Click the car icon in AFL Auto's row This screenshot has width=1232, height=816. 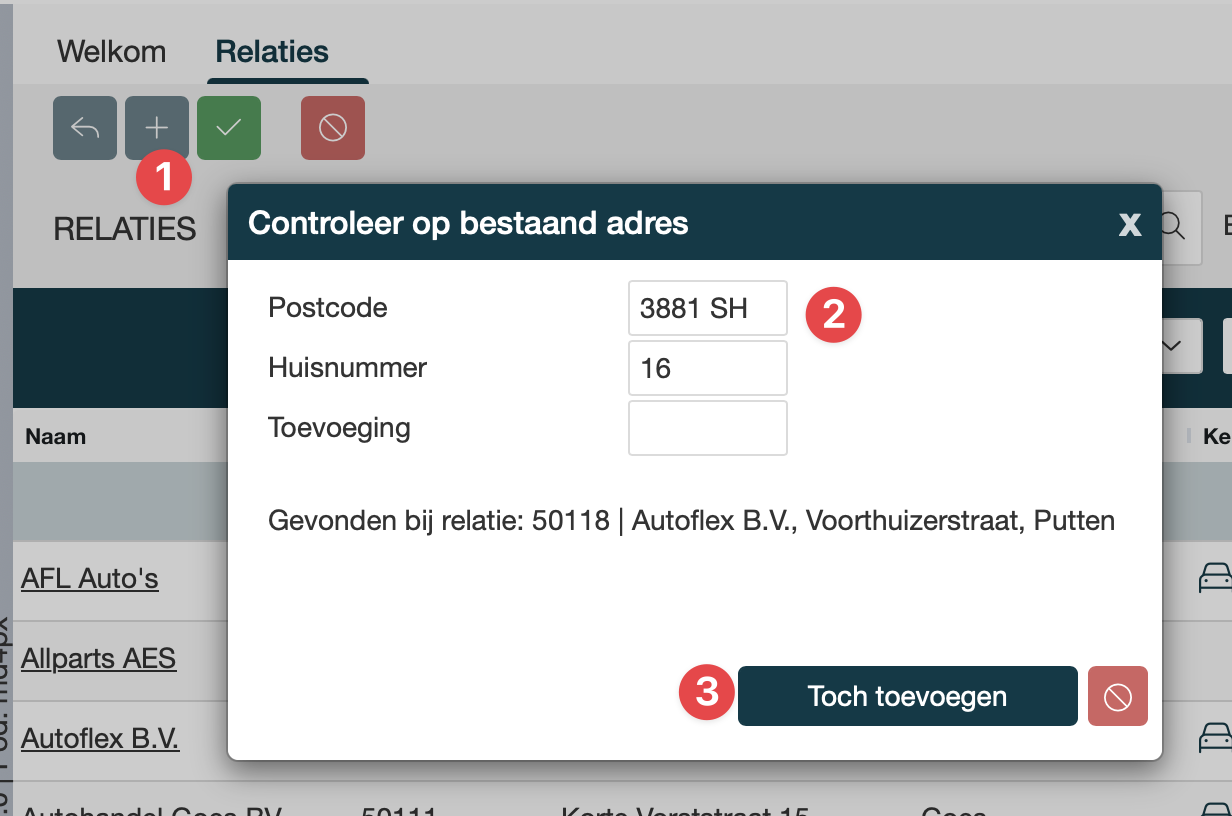click(1215, 578)
